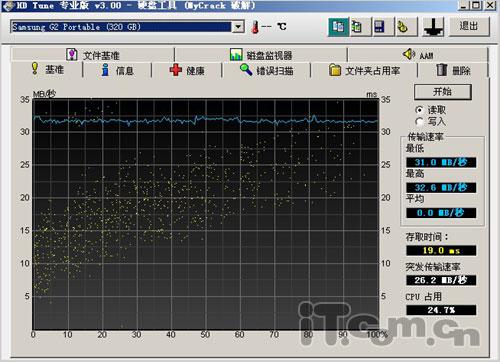500x362 pixels.
Task: Click the minimize to tray icon
Action: coord(433,27)
